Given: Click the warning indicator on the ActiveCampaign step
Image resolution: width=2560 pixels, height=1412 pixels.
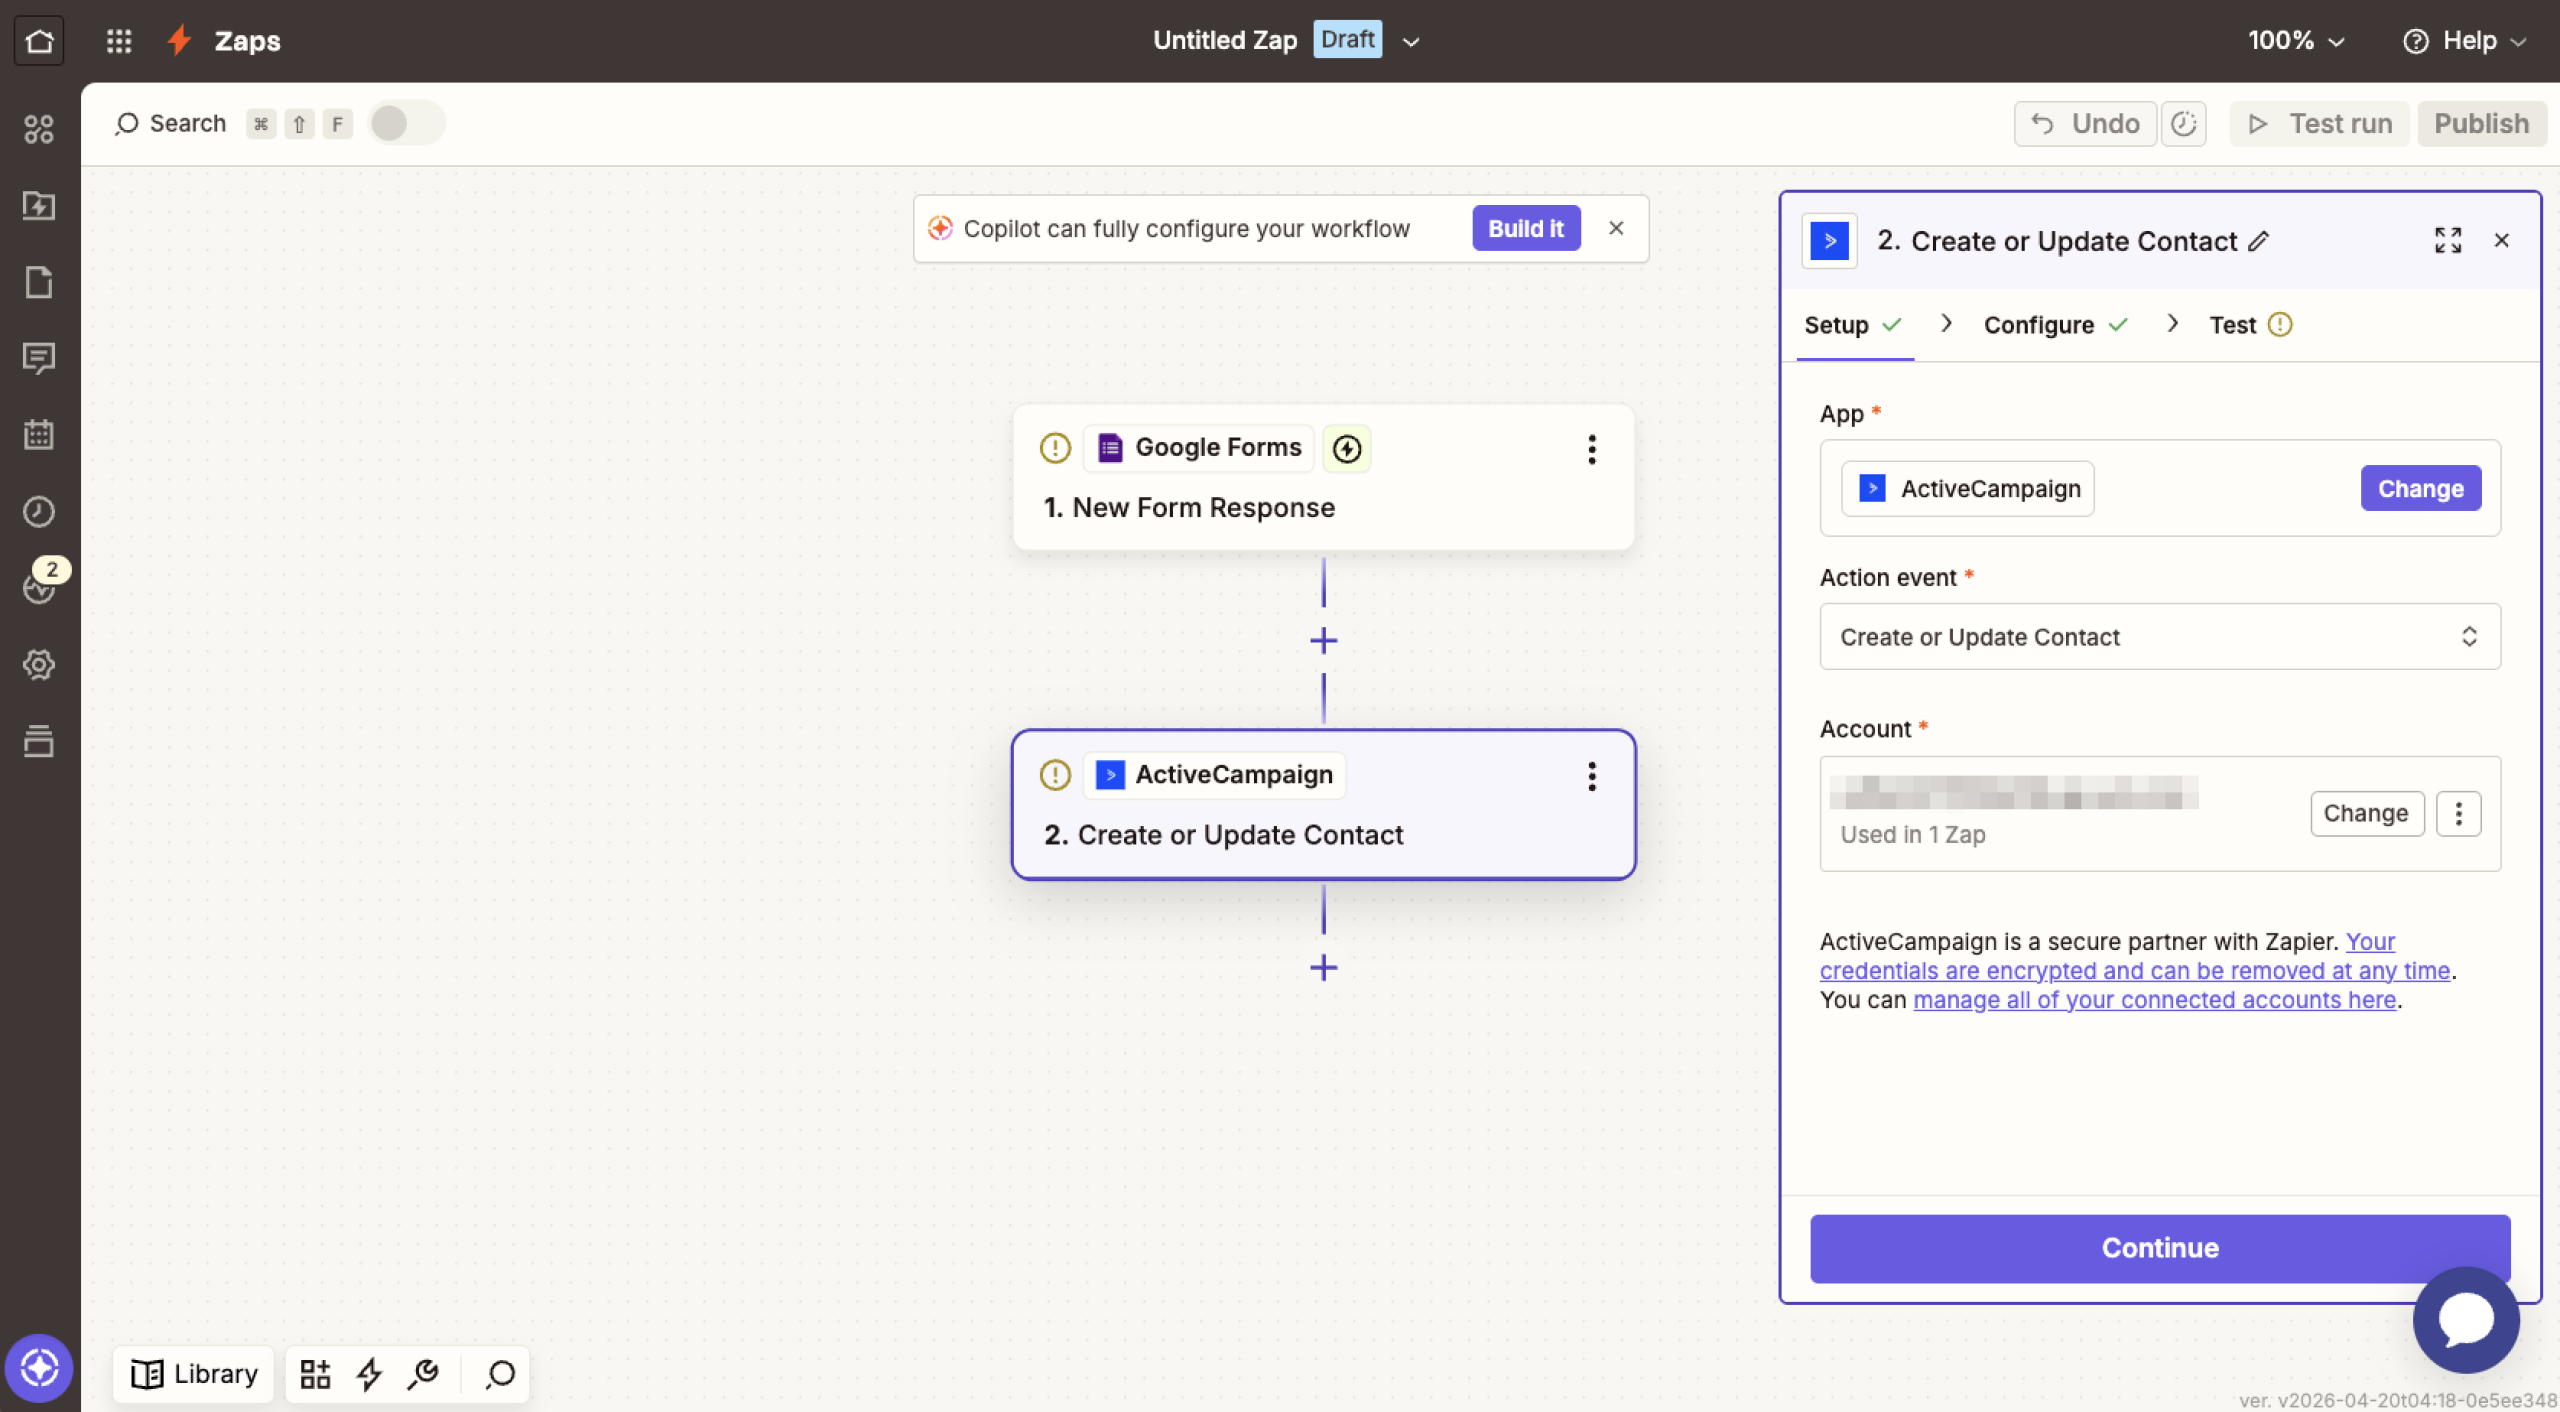Looking at the screenshot, I should pos(1054,774).
